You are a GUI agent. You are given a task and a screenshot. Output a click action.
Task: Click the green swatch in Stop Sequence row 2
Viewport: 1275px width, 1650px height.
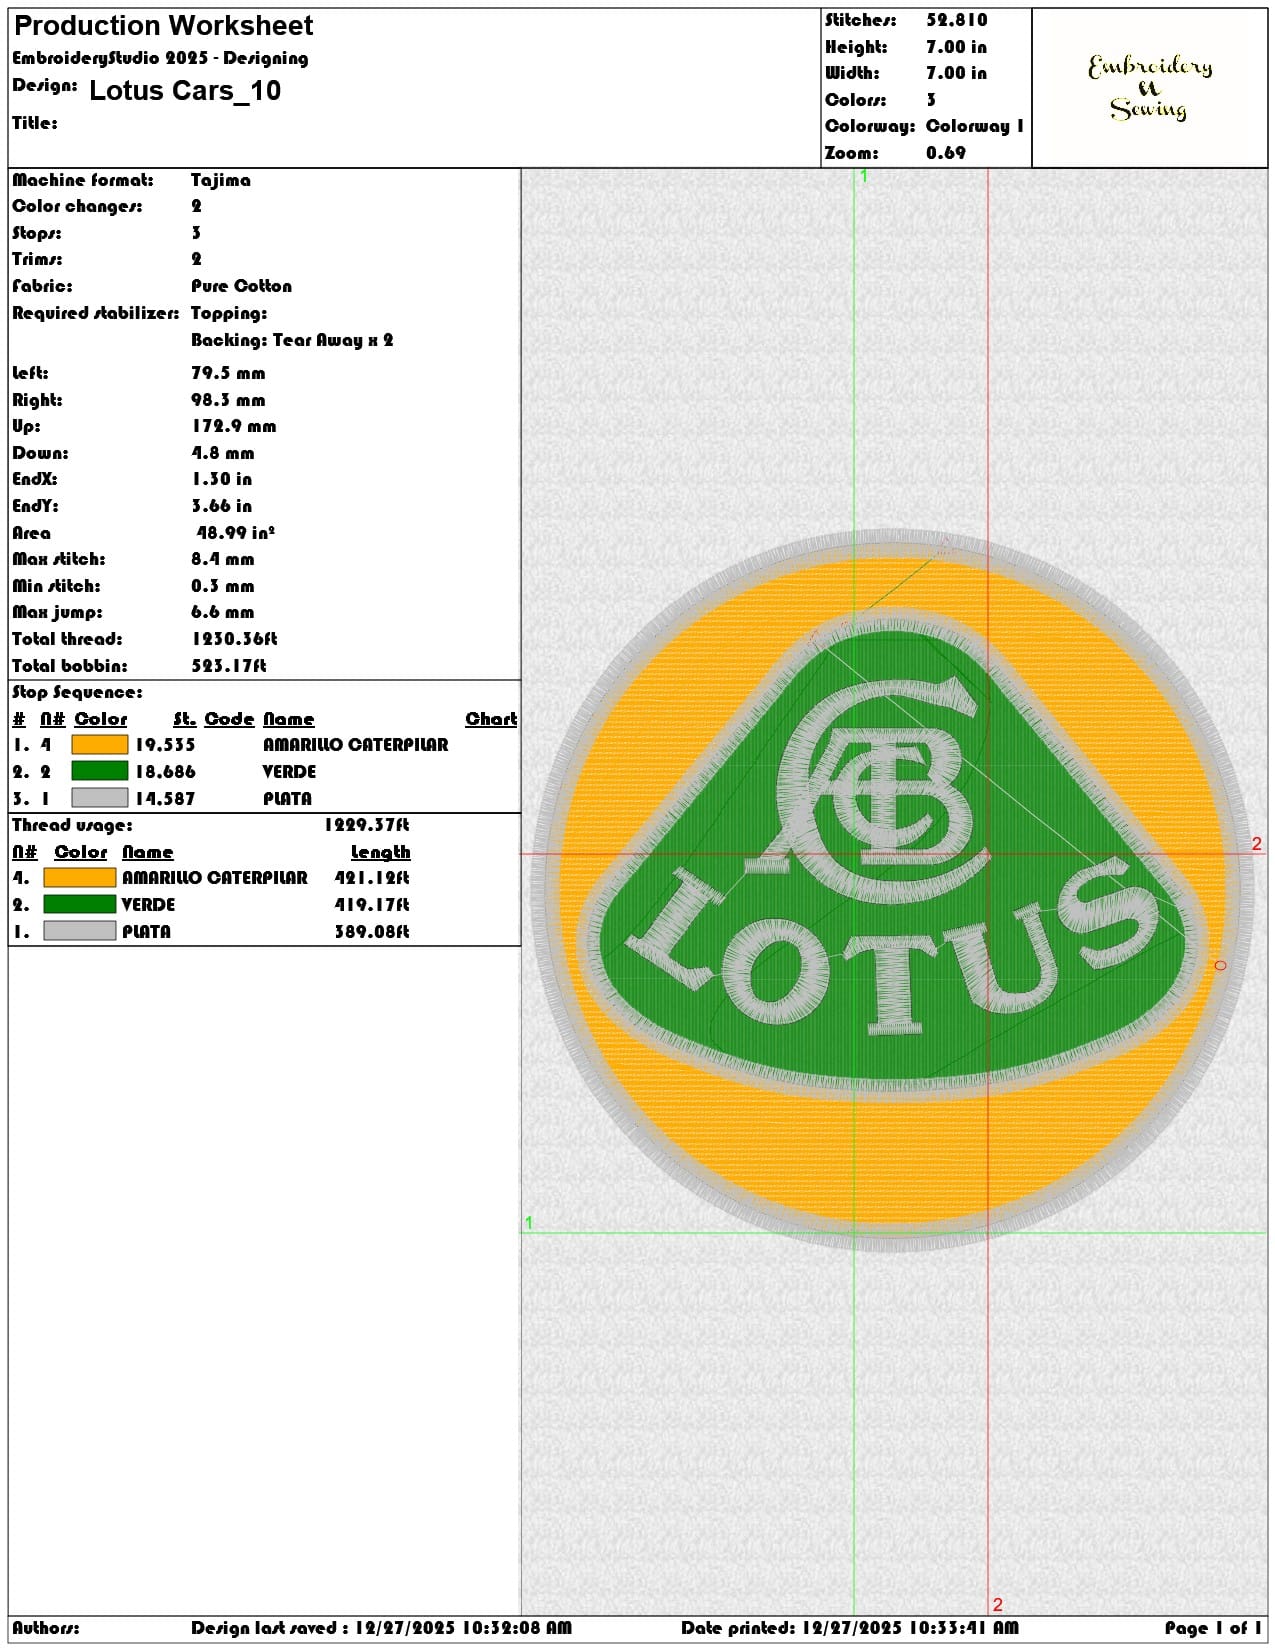(x=100, y=771)
